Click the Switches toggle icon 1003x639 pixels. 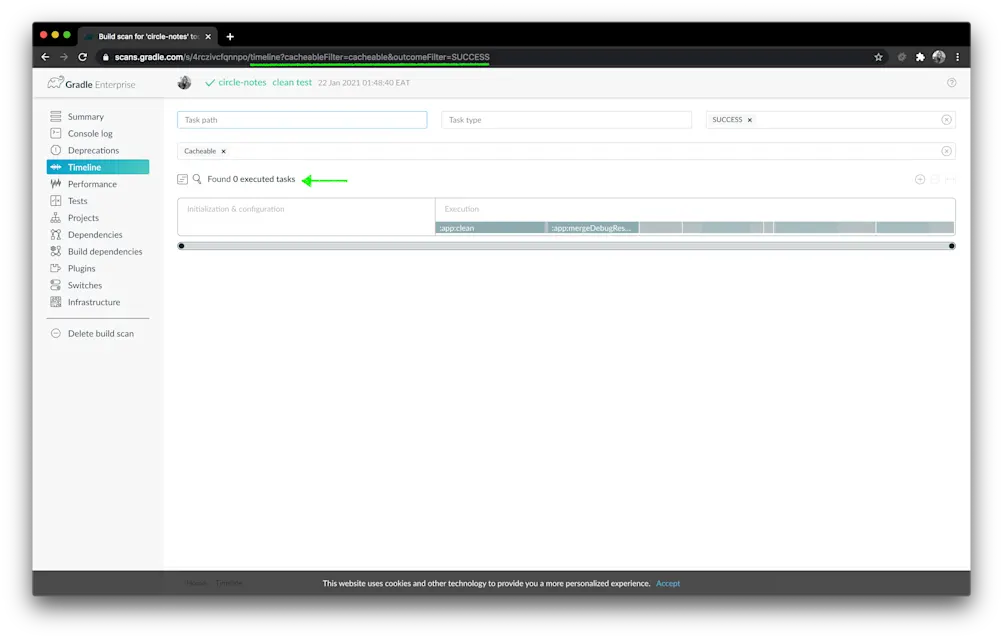point(56,285)
